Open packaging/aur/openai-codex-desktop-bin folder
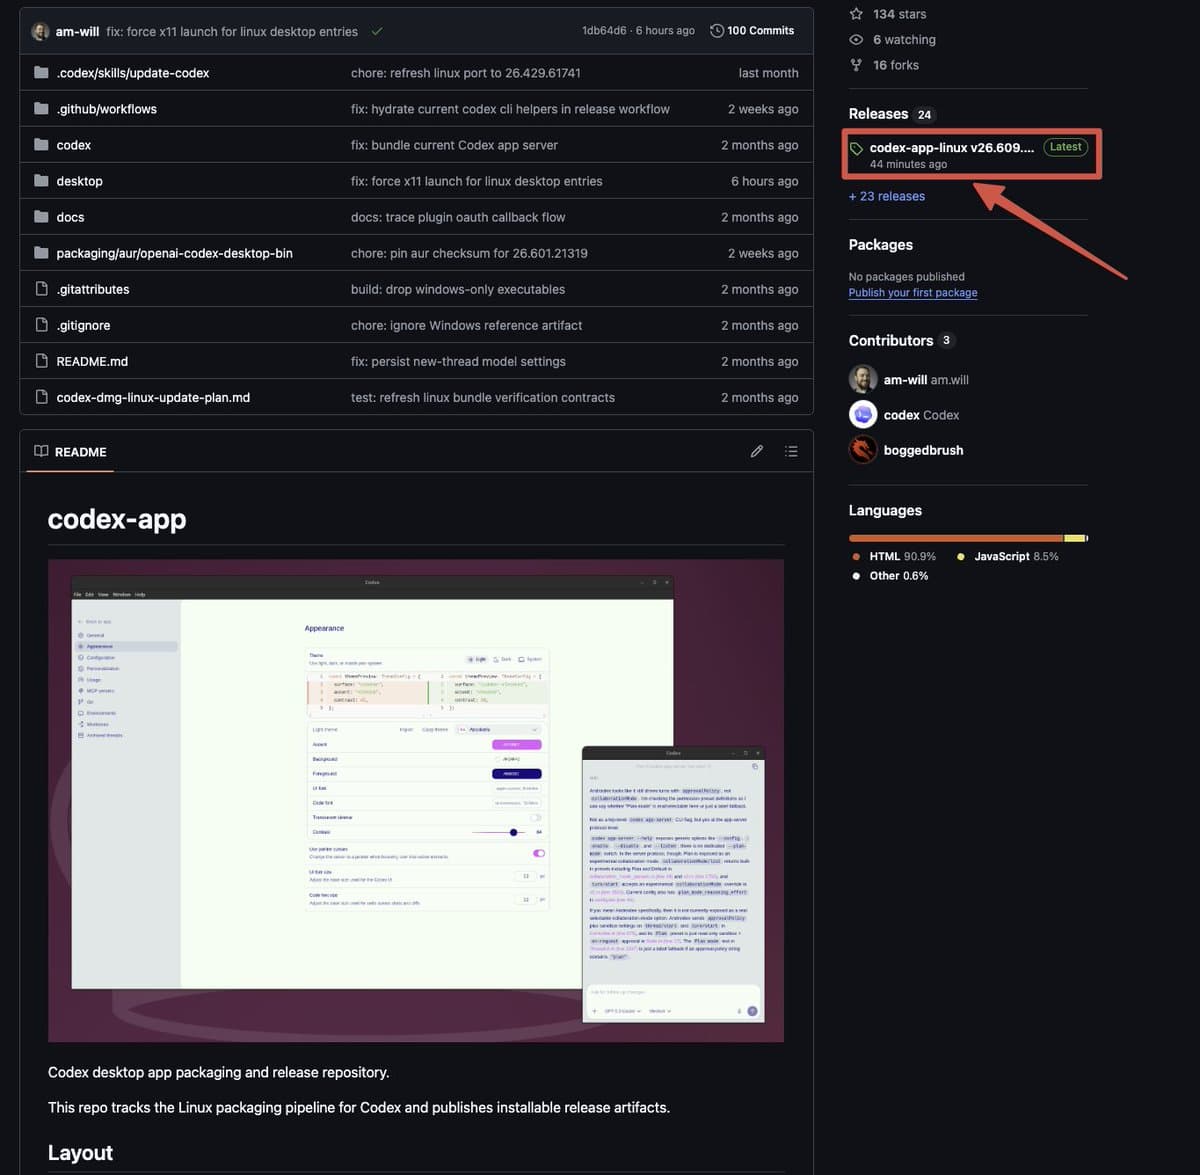This screenshot has height=1175, width=1200. coord(174,253)
